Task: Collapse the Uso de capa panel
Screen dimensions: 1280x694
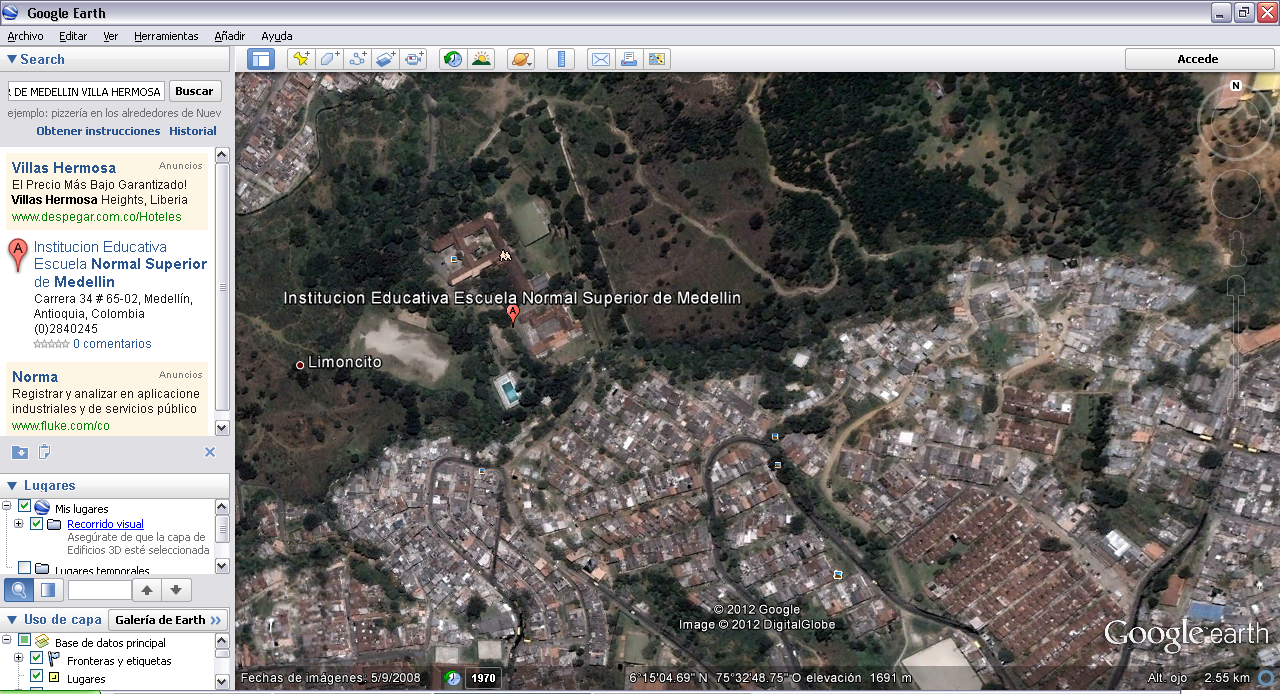Action: click(x=11, y=620)
